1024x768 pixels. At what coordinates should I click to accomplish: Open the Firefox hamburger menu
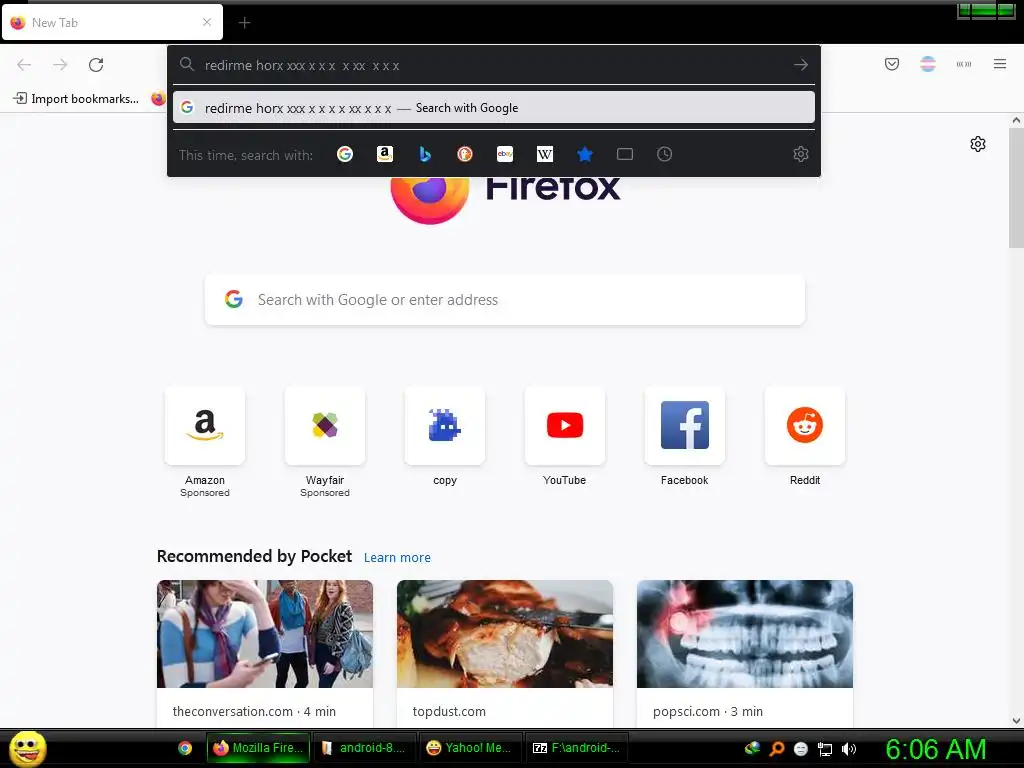pyautogui.click(x=999, y=64)
